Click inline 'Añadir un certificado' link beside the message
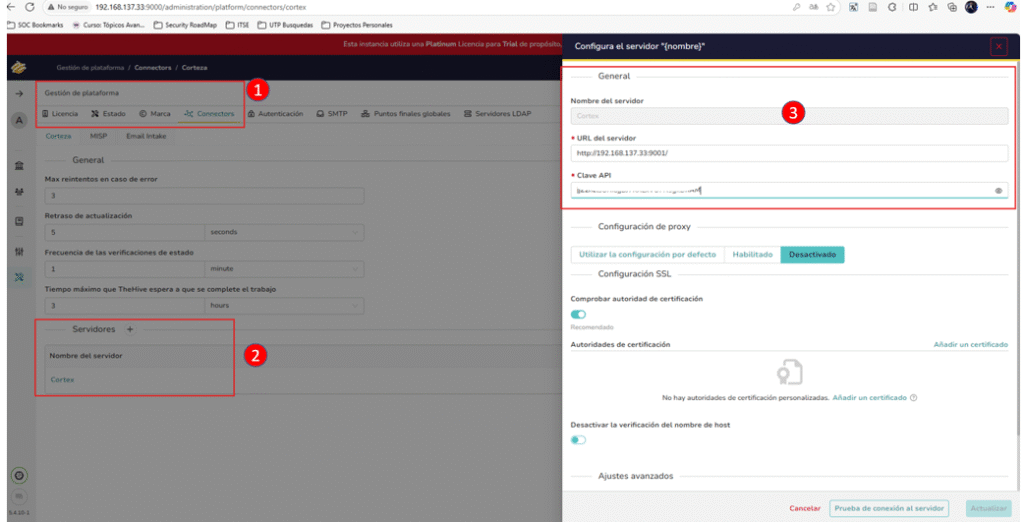The image size is (1024, 522). click(x=869, y=397)
